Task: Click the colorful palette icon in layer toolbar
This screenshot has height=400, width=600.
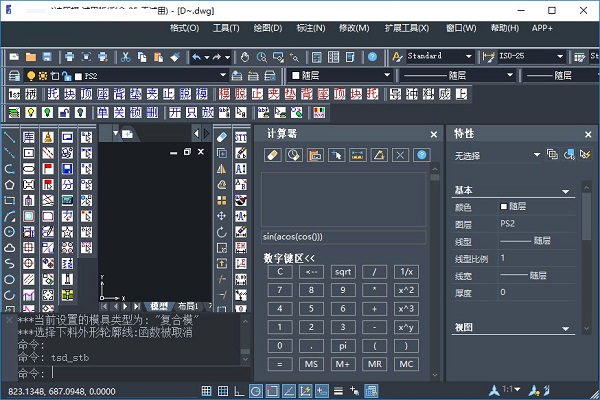Action: [x=319, y=113]
